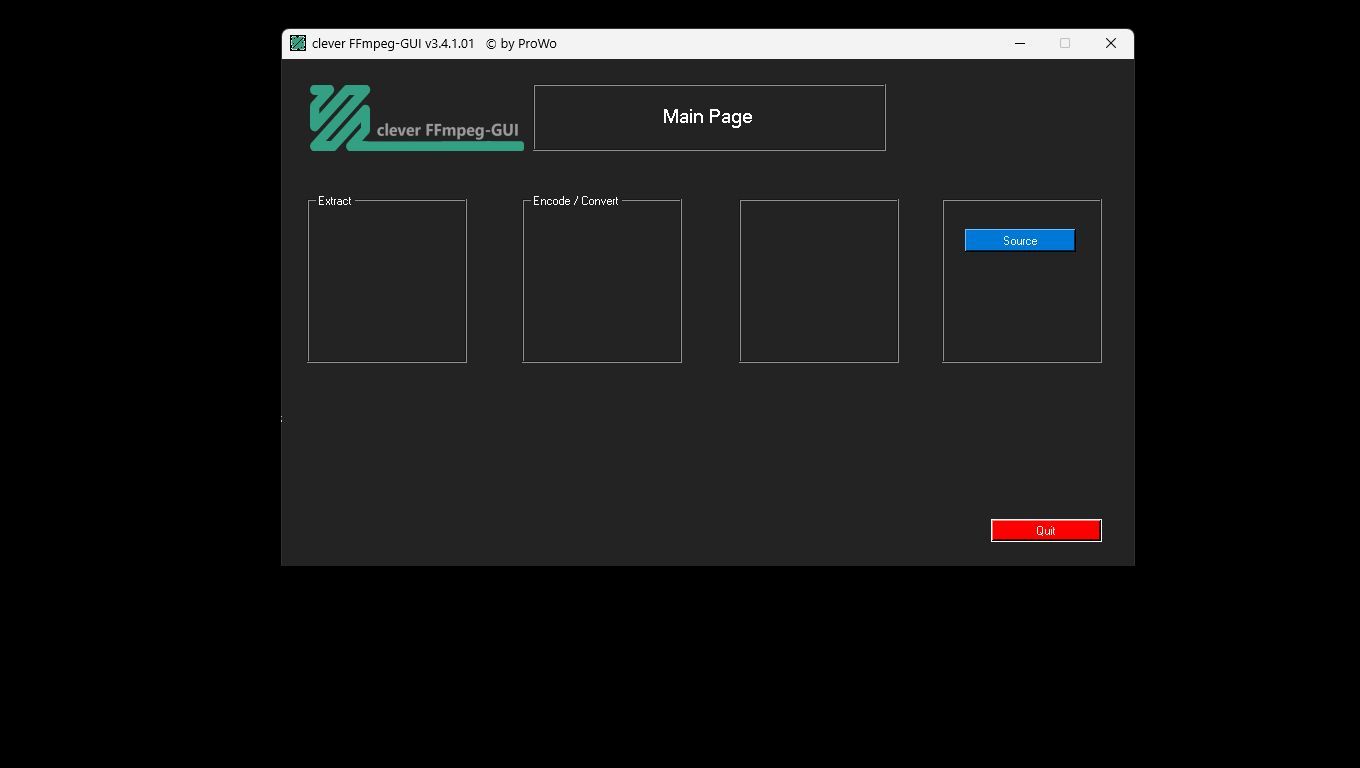Click the window title text clever FFmpeg-GUI v3.4.1.01

(x=393, y=44)
